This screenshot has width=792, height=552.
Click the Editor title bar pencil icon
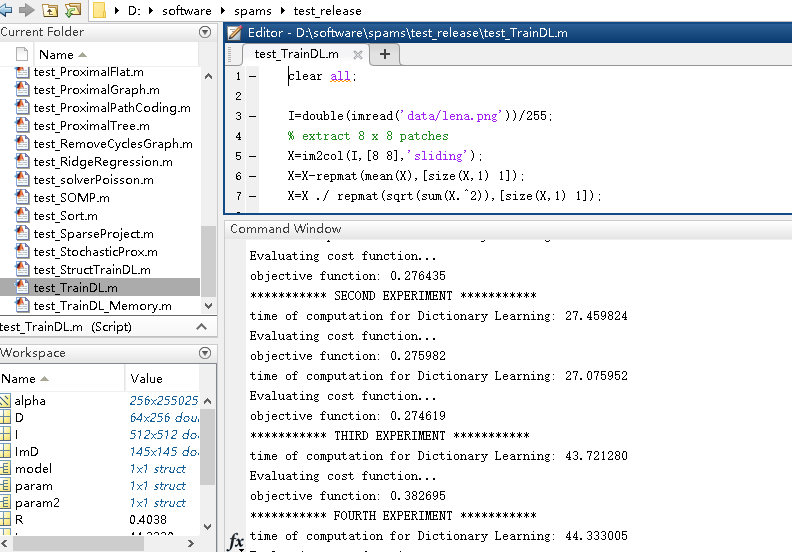click(x=234, y=33)
